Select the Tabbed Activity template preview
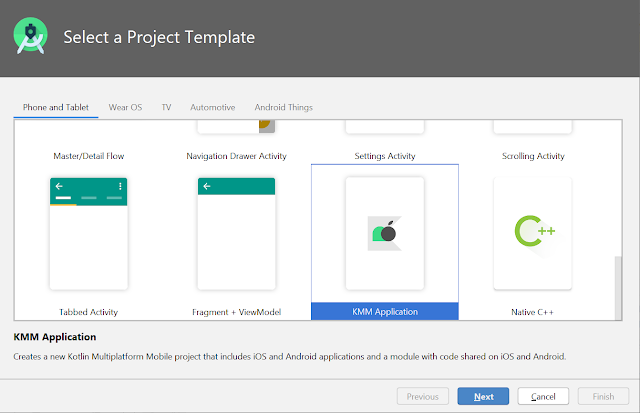The width and height of the screenshot is (640, 413). [x=88, y=233]
